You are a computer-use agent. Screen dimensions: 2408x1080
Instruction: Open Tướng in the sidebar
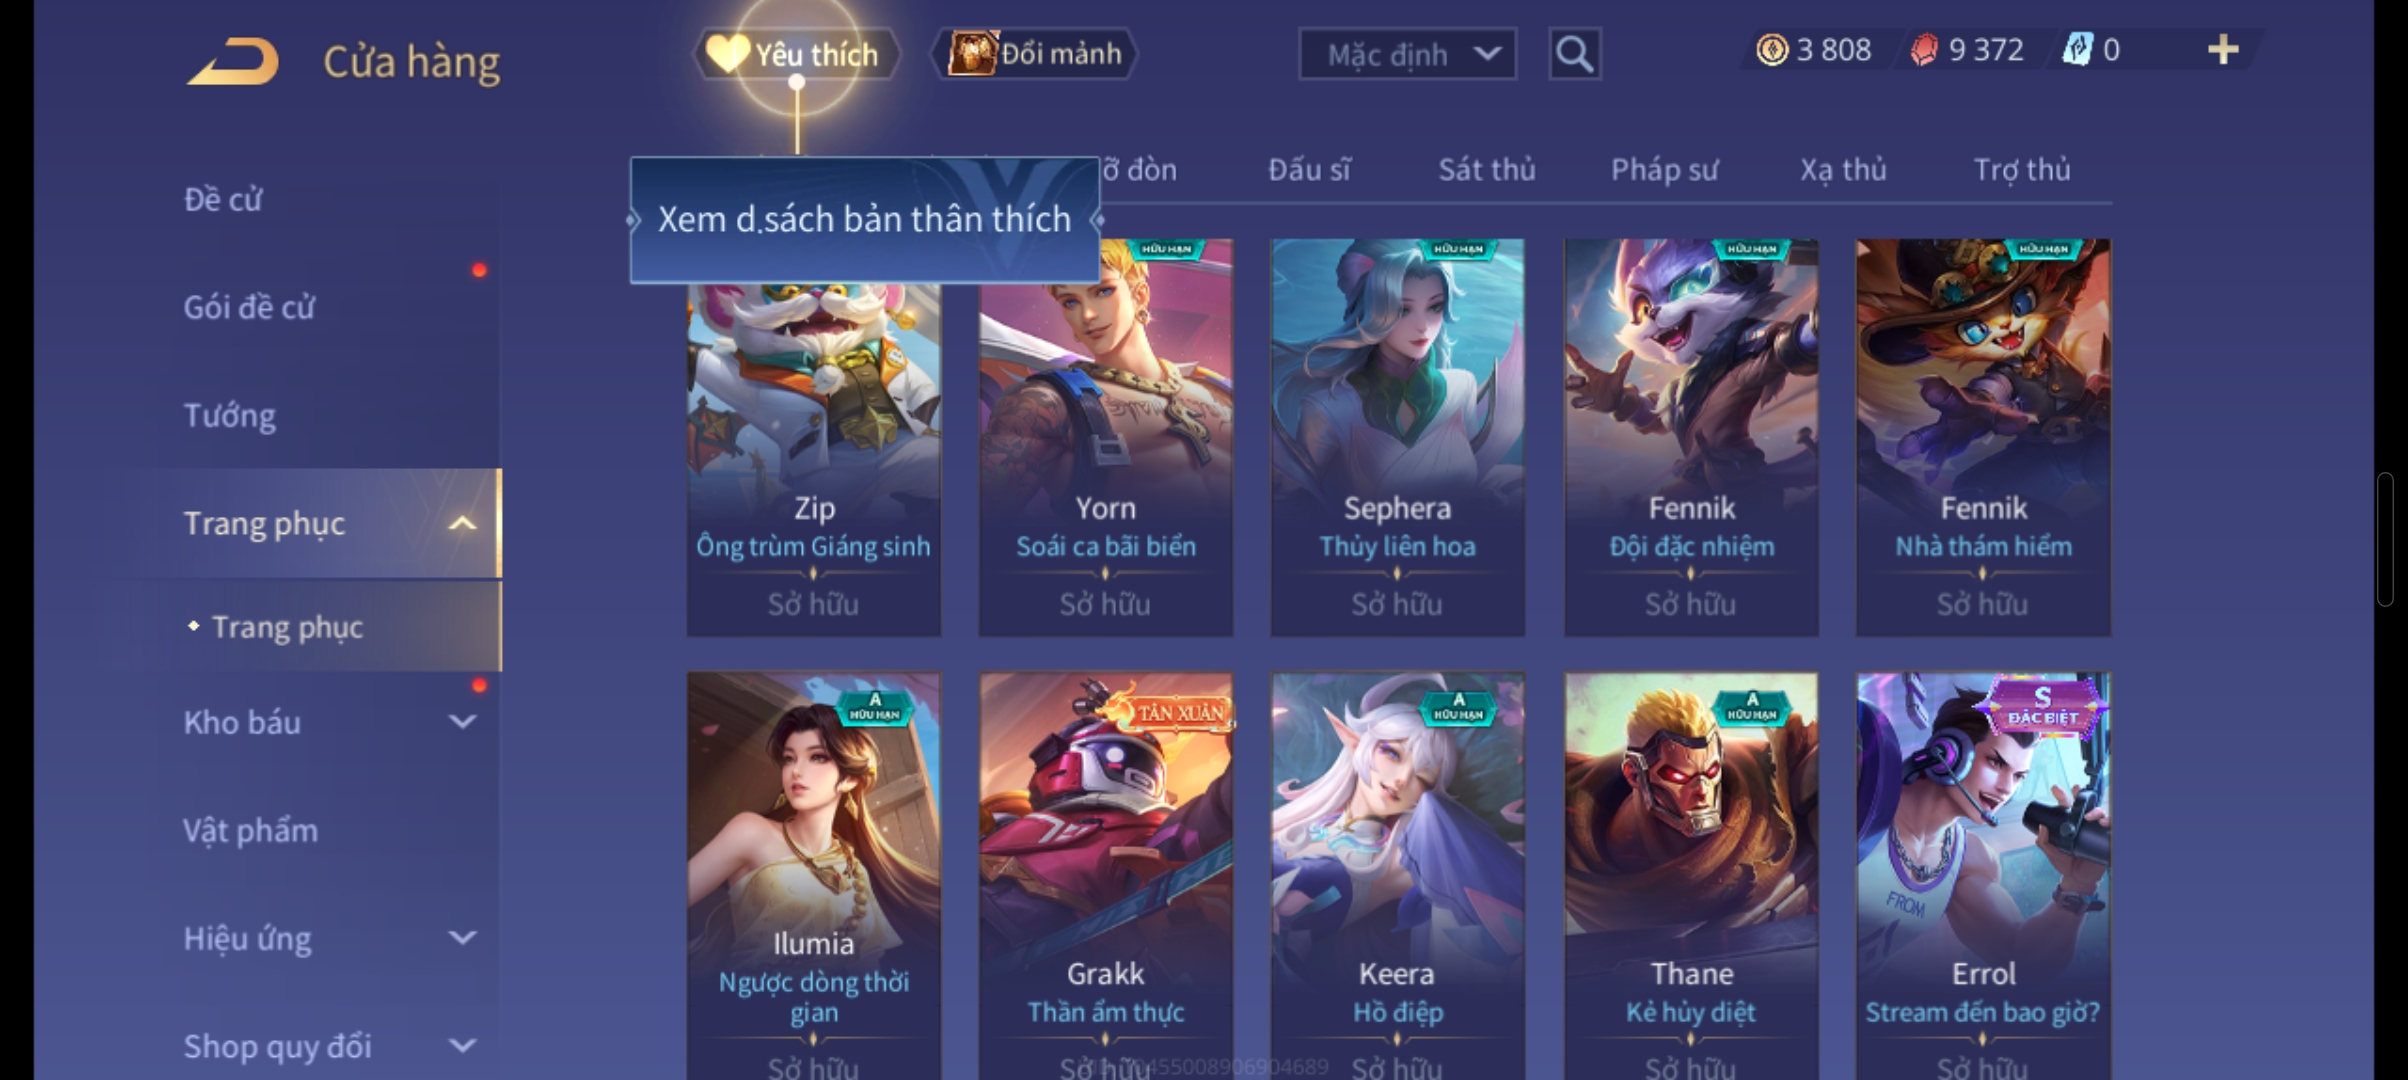pyautogui.click(x=229, y=415)
